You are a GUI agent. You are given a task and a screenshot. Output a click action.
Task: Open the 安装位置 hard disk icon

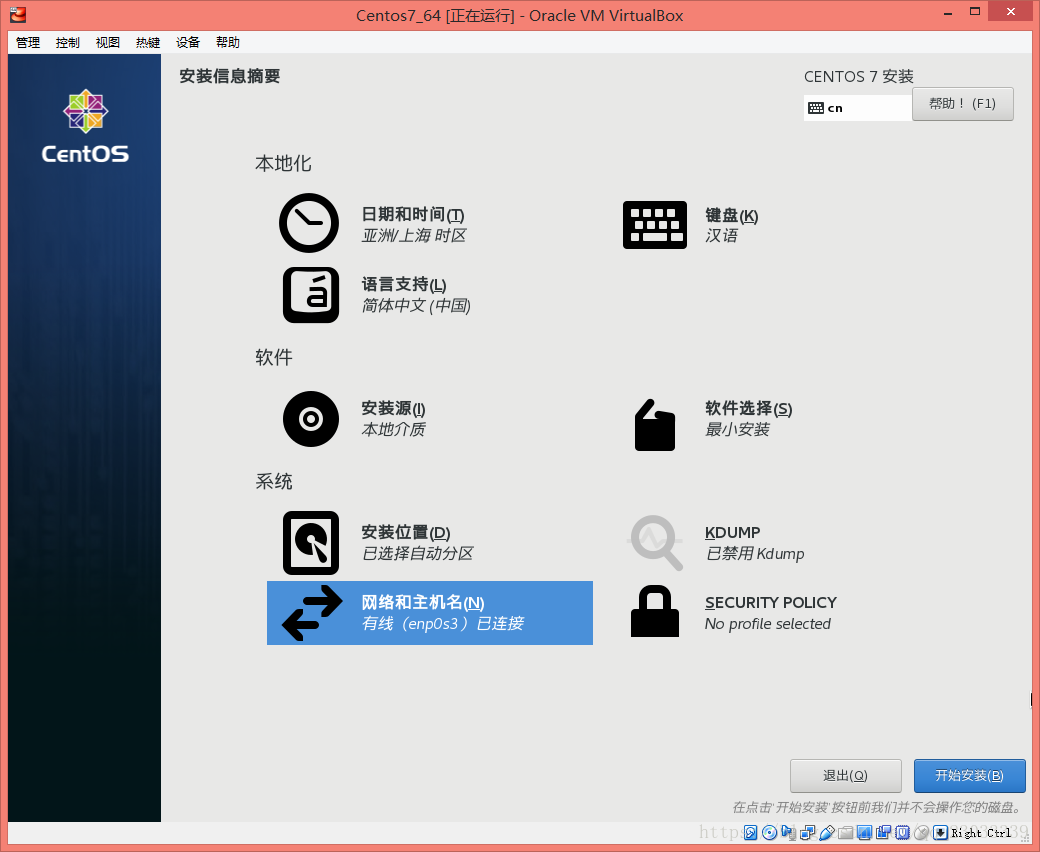pyautogui.click(x=311, y=543)
